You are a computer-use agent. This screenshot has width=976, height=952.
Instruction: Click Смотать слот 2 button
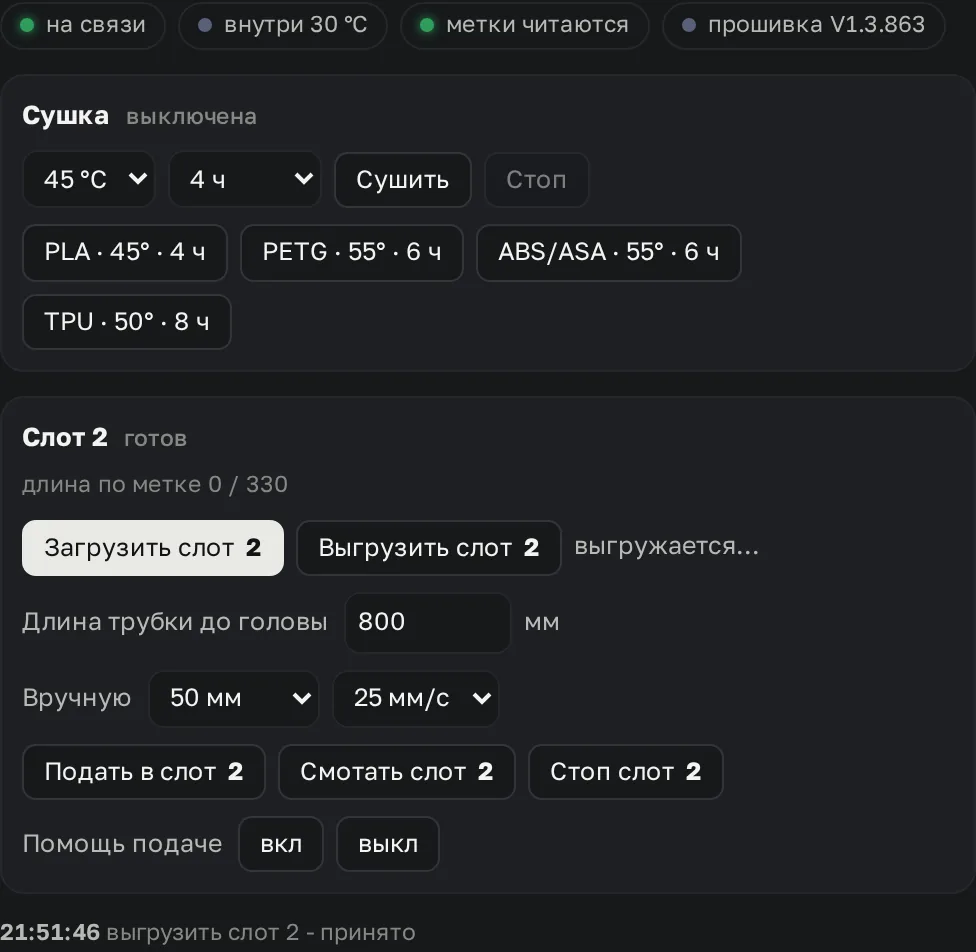click(x=397, y=772)
